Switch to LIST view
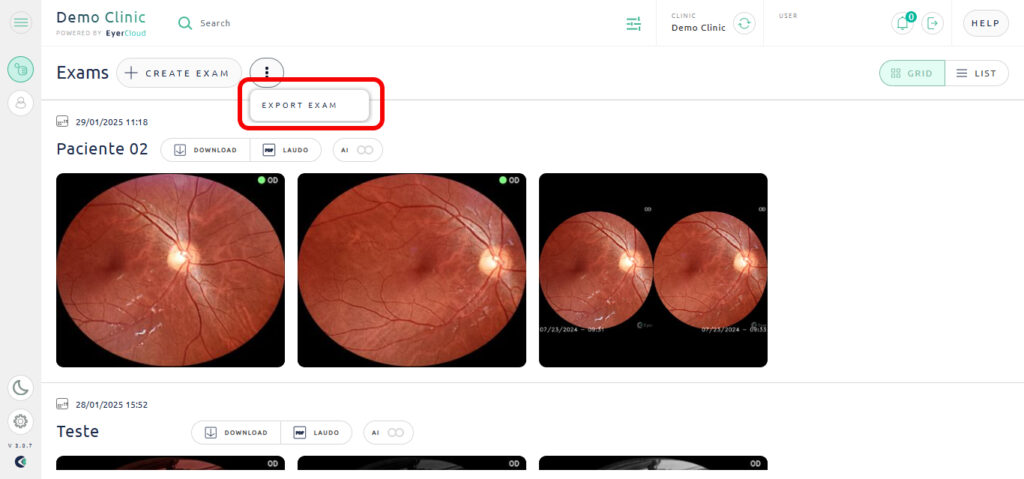This screenshot has height=479, width=1024. pyautogui.click(x=976, y=73)
